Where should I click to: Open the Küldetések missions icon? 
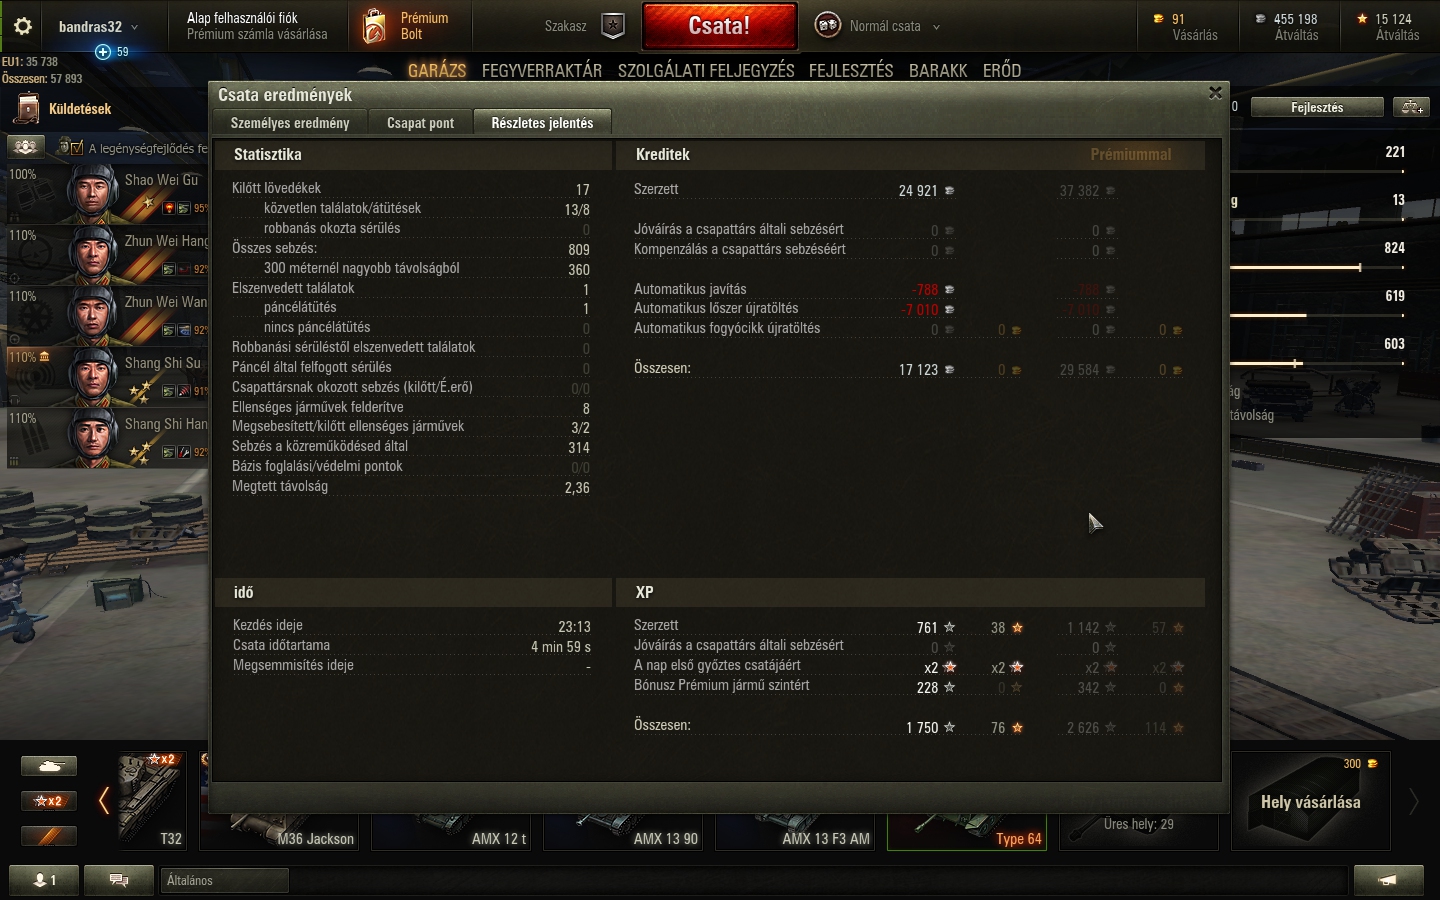[27, 109]
